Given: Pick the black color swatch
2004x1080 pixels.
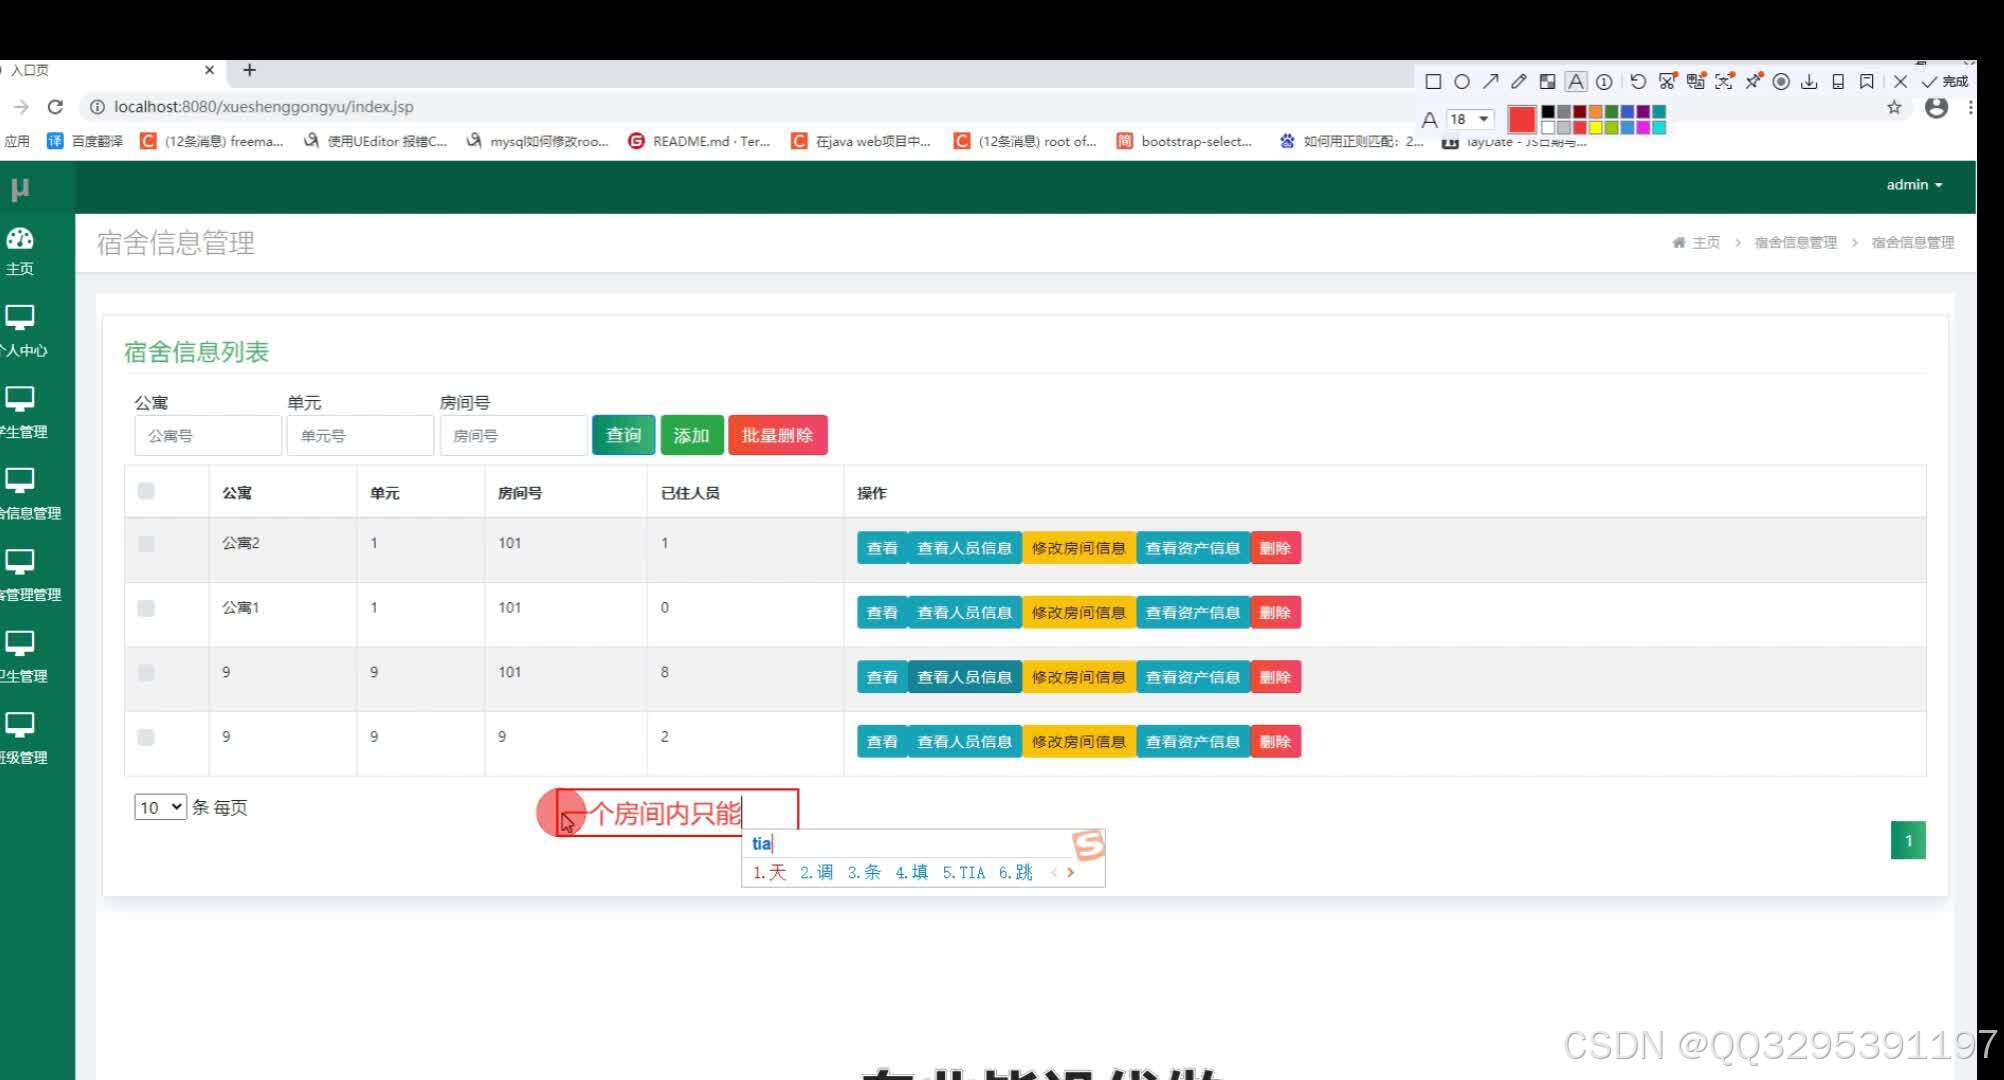Looking at the screenshot, I should [1548, 112].
